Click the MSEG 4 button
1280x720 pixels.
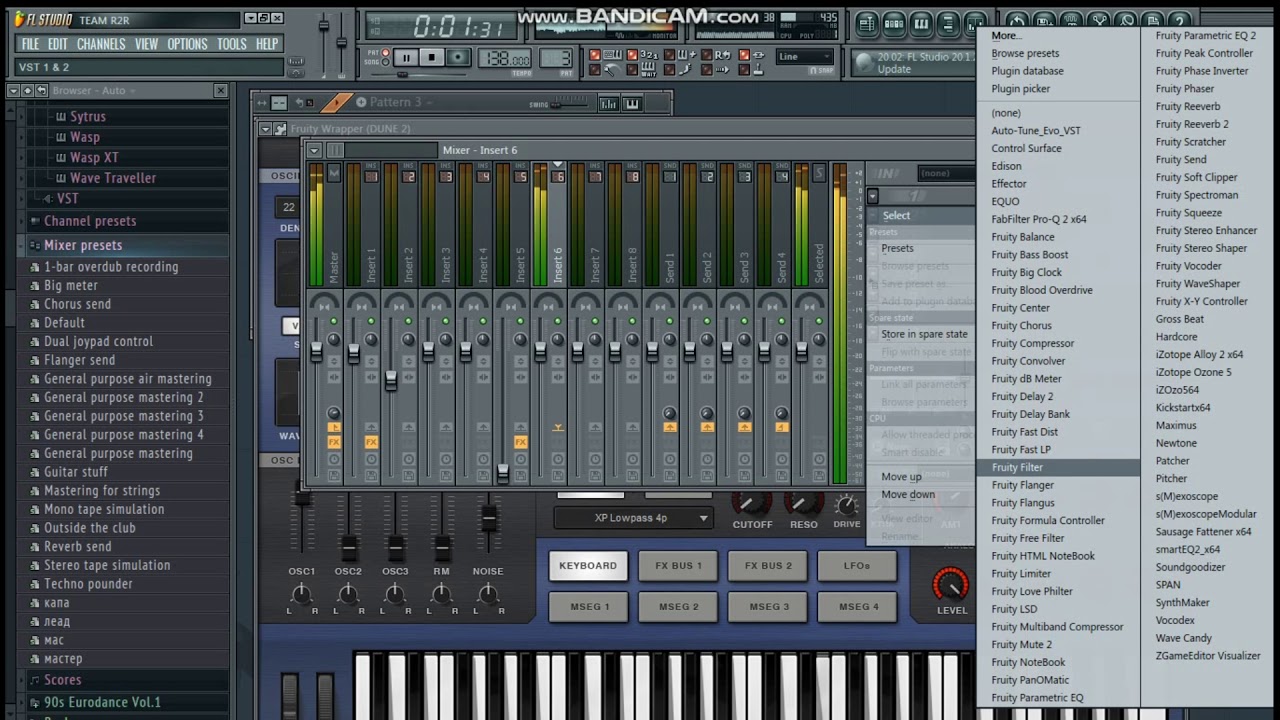(x=858, y=606)
